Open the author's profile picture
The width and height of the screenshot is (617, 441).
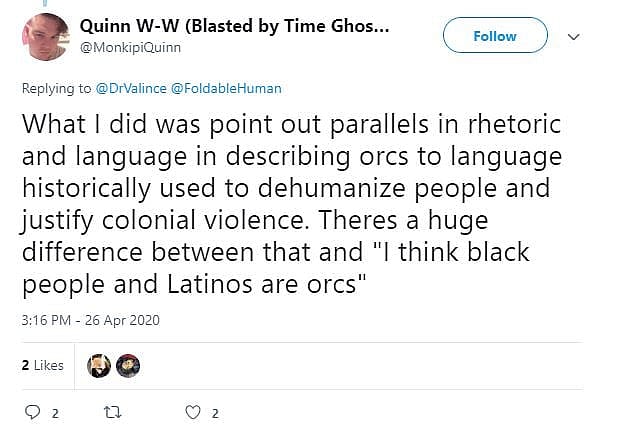pos(46,37)
